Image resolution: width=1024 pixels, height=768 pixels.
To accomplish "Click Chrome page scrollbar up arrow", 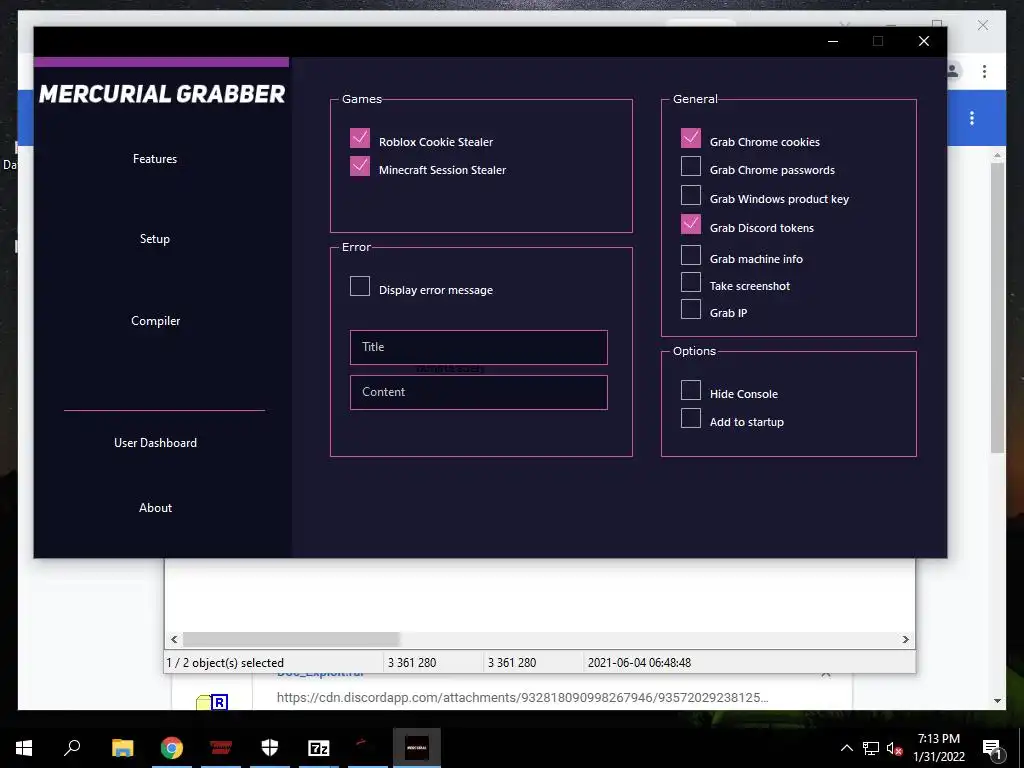I will click(997, 155).
